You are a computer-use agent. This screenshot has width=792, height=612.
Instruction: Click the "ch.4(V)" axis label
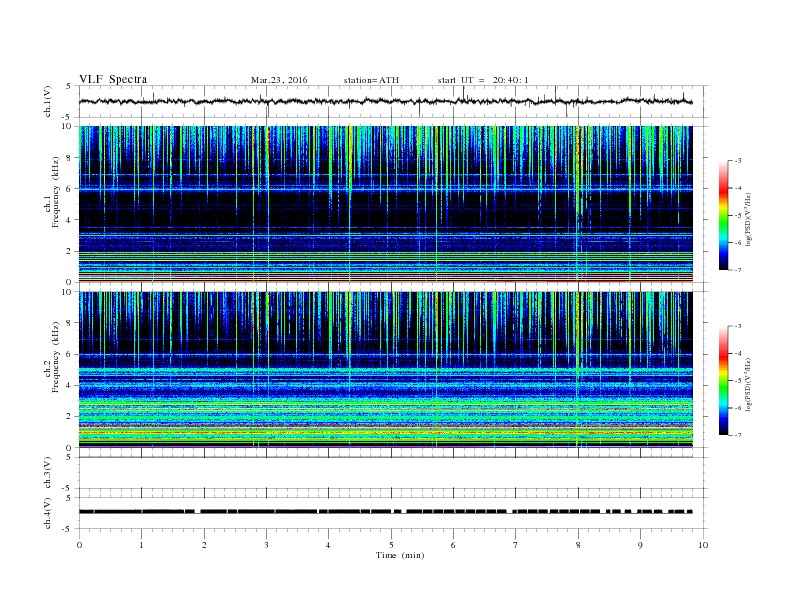(48, 513)
